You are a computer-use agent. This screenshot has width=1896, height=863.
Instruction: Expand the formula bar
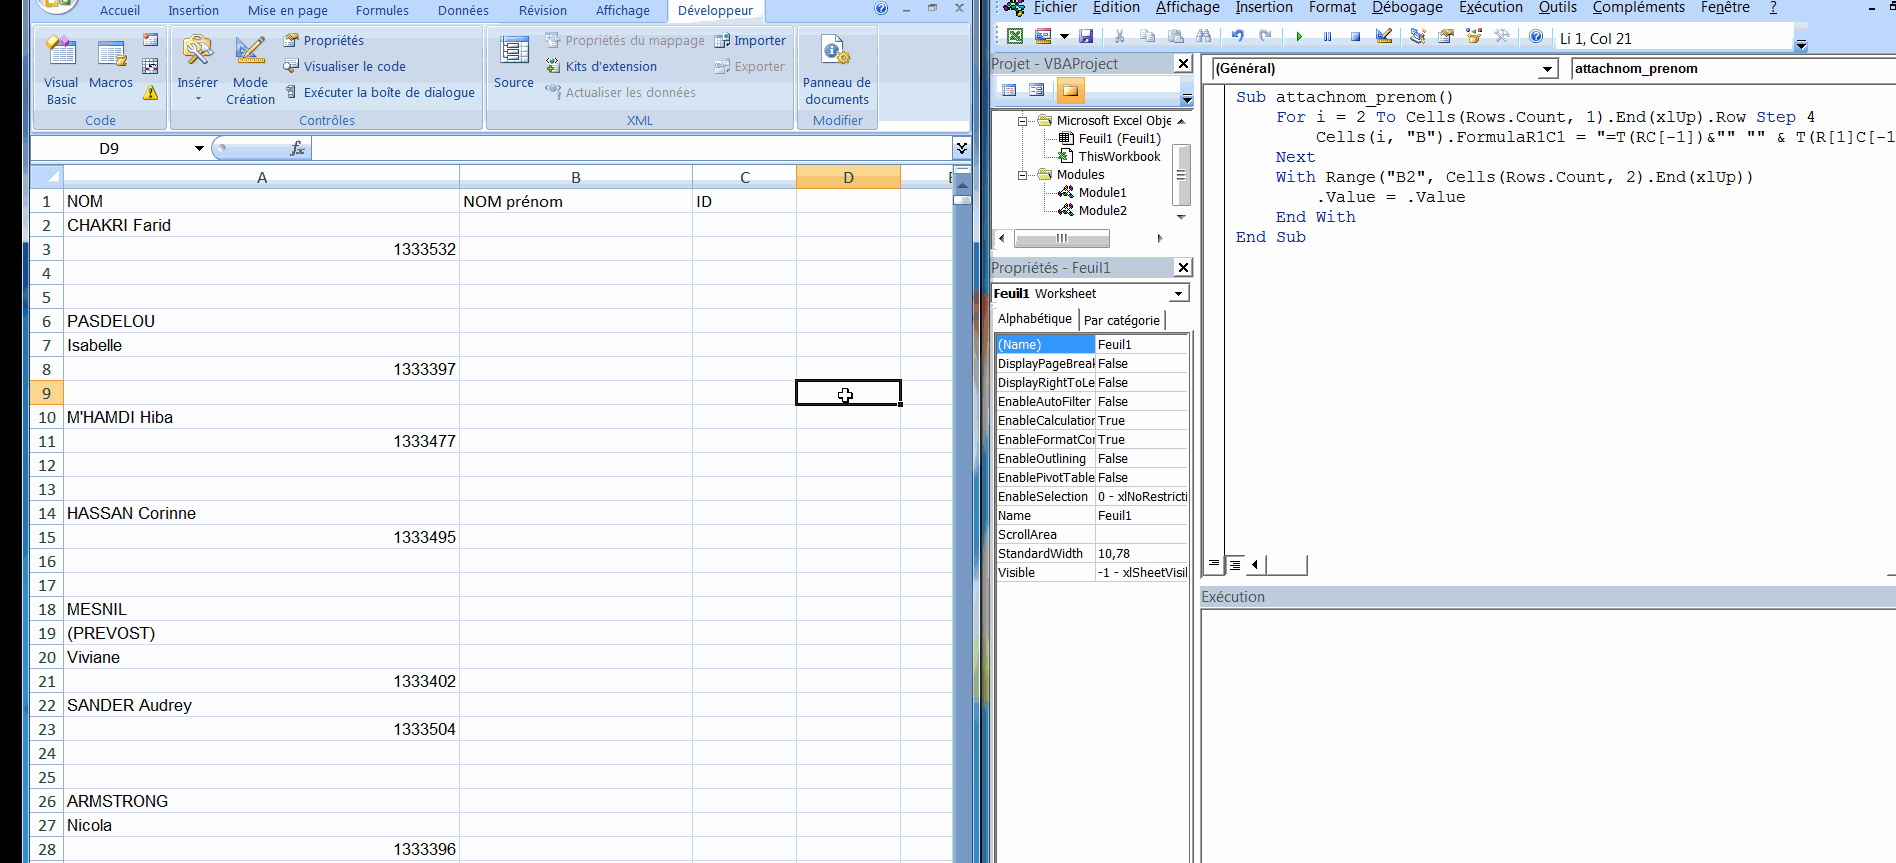tap(961, 148)
